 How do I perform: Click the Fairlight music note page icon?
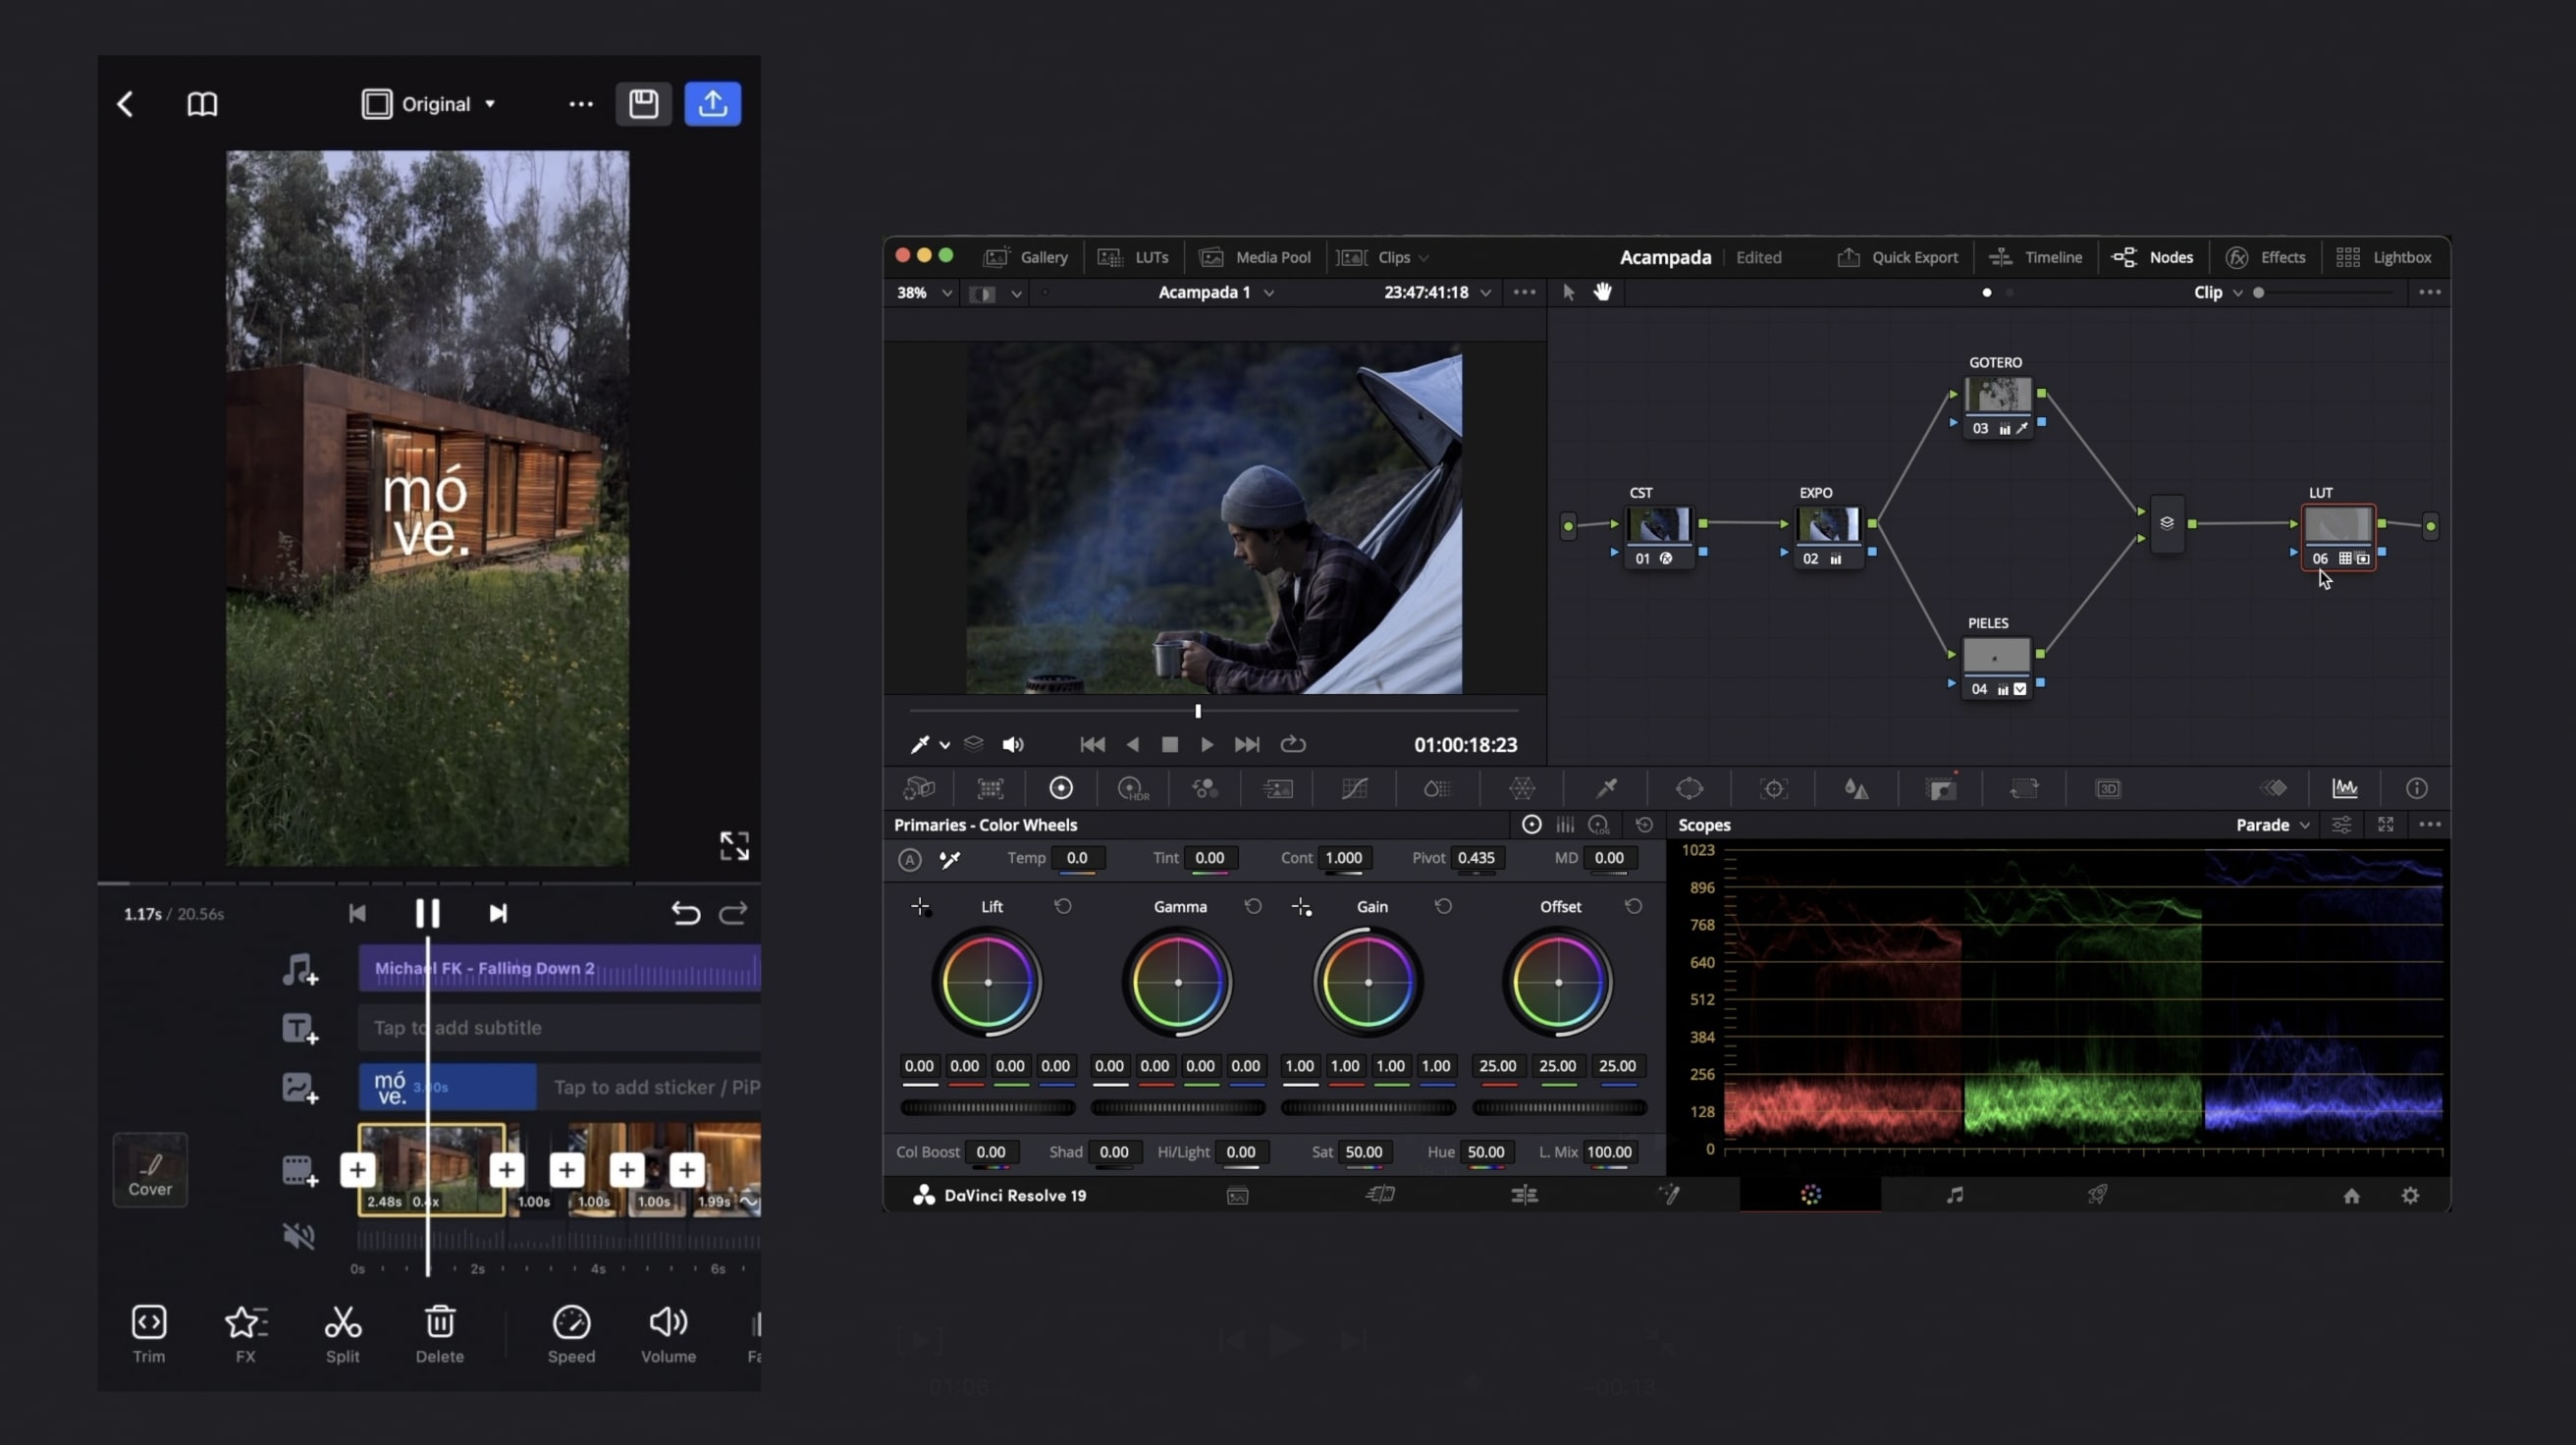pyautogui.click(x=1954, y=1195)
